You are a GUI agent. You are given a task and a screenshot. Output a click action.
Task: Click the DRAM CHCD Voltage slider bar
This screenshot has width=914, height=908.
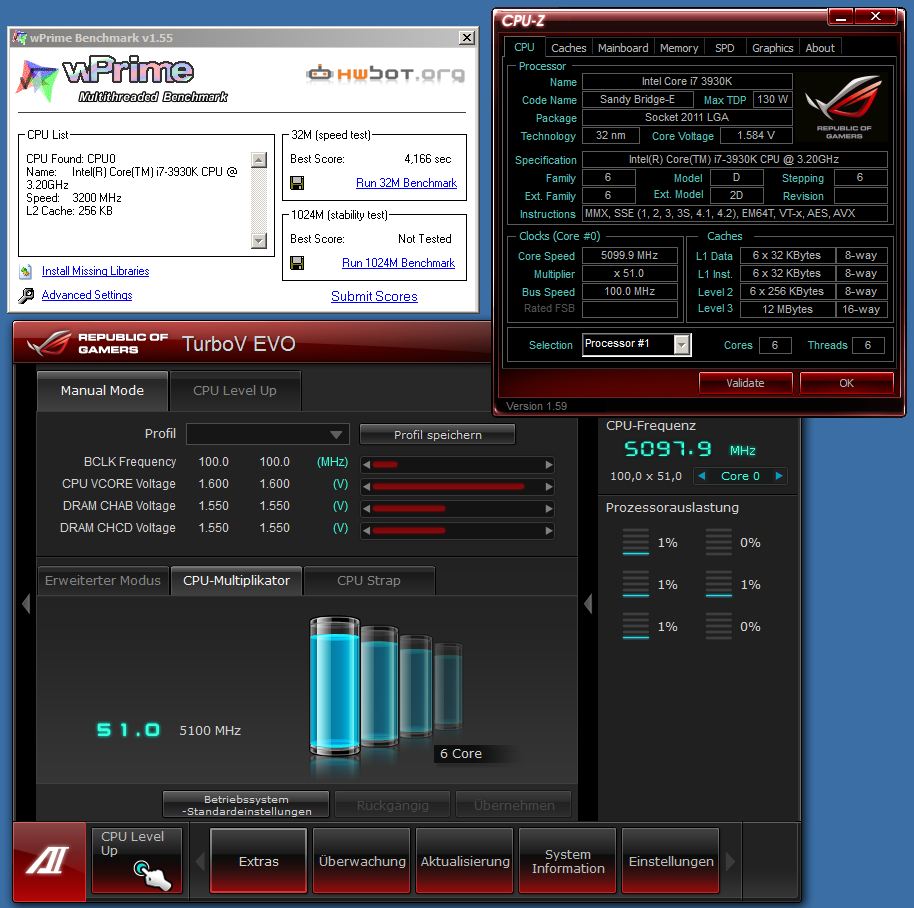click(x=458, y=531)
